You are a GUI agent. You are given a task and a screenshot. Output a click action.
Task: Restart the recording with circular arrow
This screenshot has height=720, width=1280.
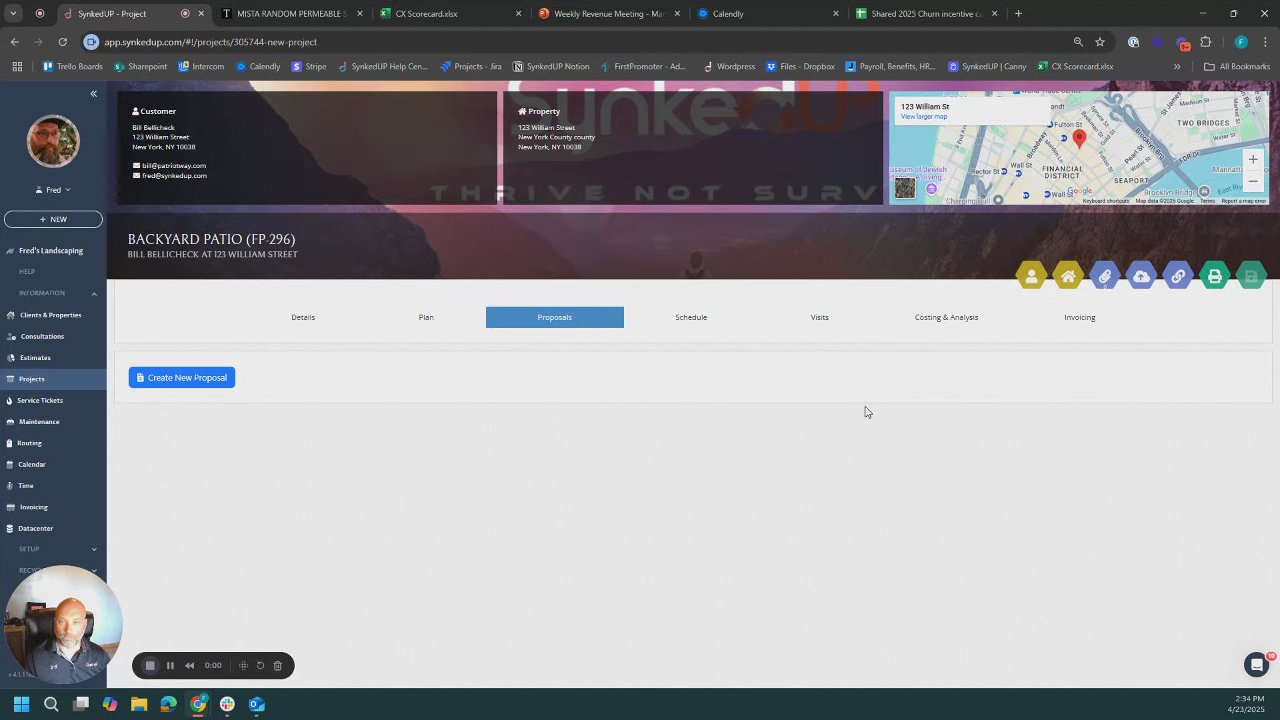260,665
